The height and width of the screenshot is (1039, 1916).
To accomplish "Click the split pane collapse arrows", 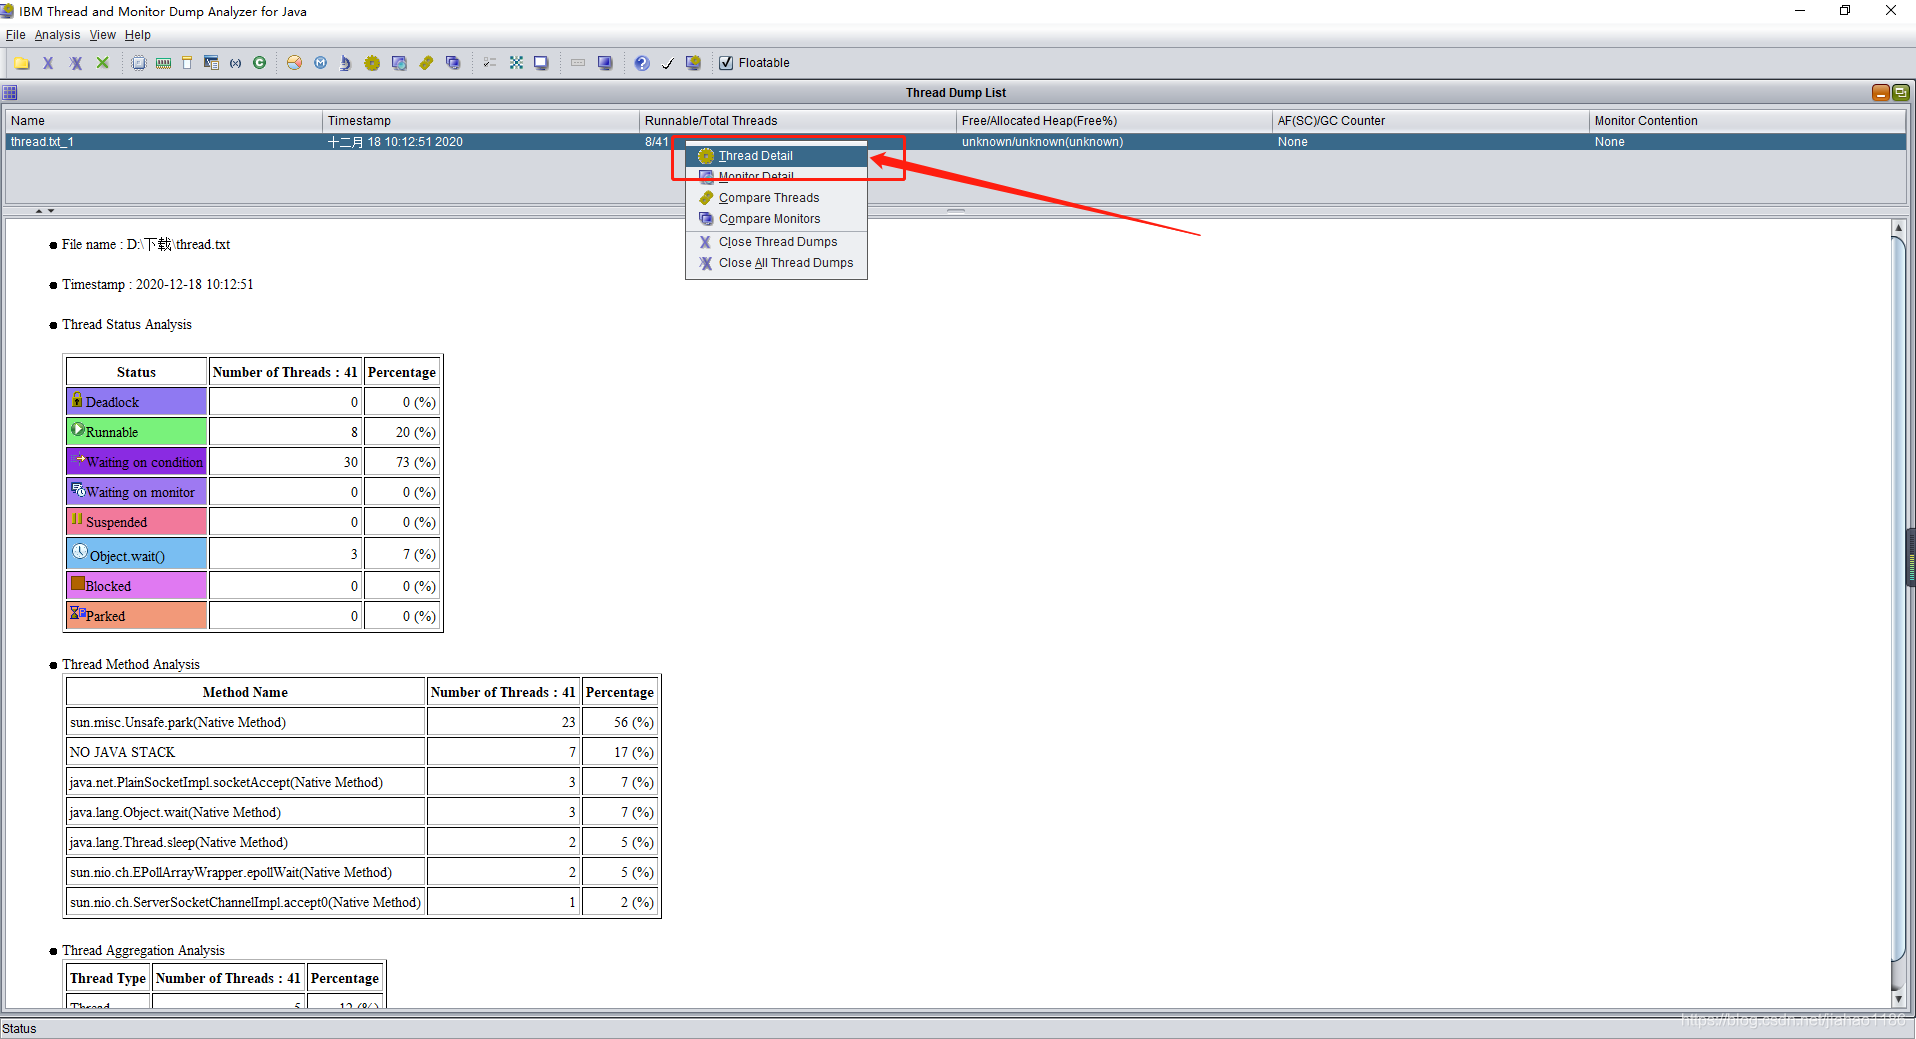I will (x=45, y=211).
